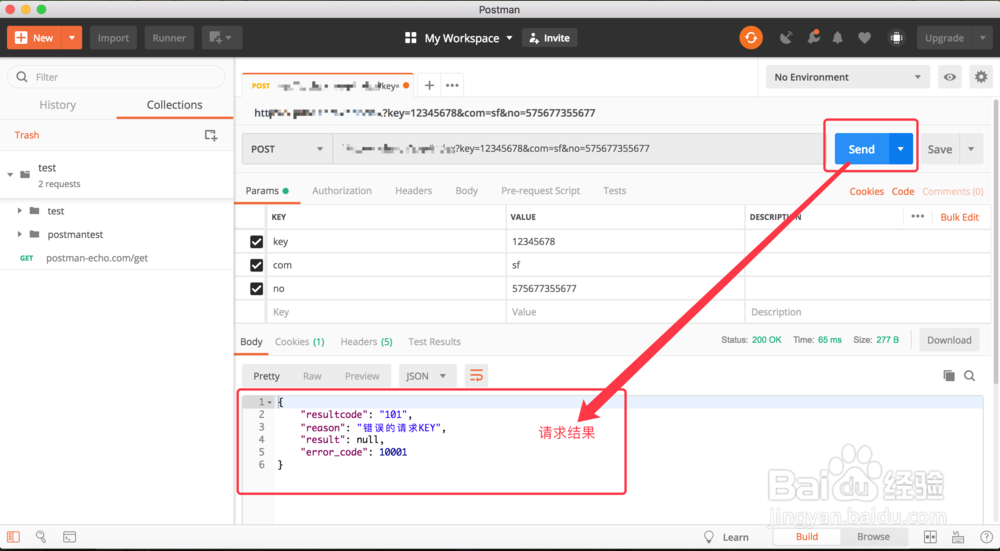Collapse the test collection
The image size is (1000, 551).
point(10,174)
